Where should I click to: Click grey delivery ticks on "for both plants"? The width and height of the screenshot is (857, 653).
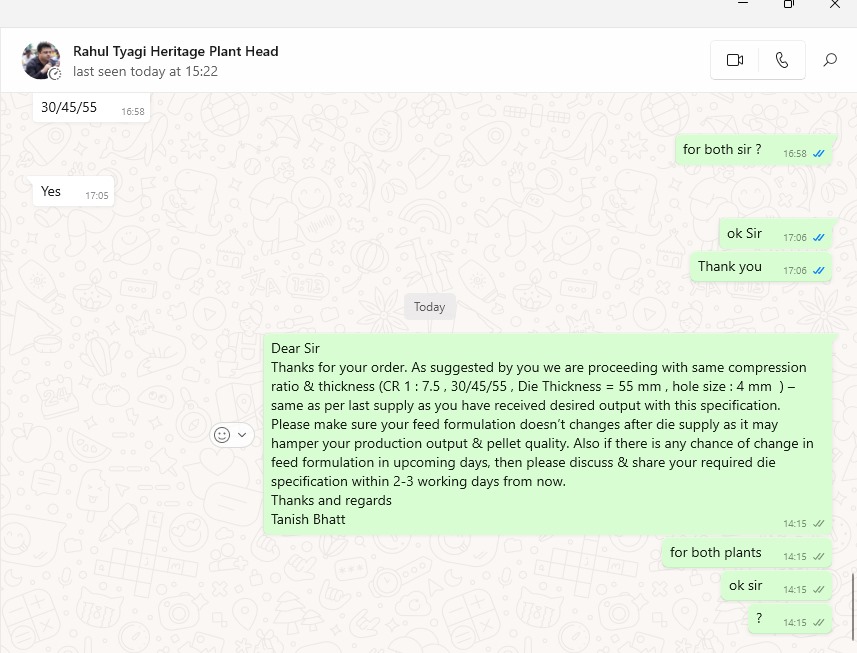pyautogui.click(x=819, y=557)
